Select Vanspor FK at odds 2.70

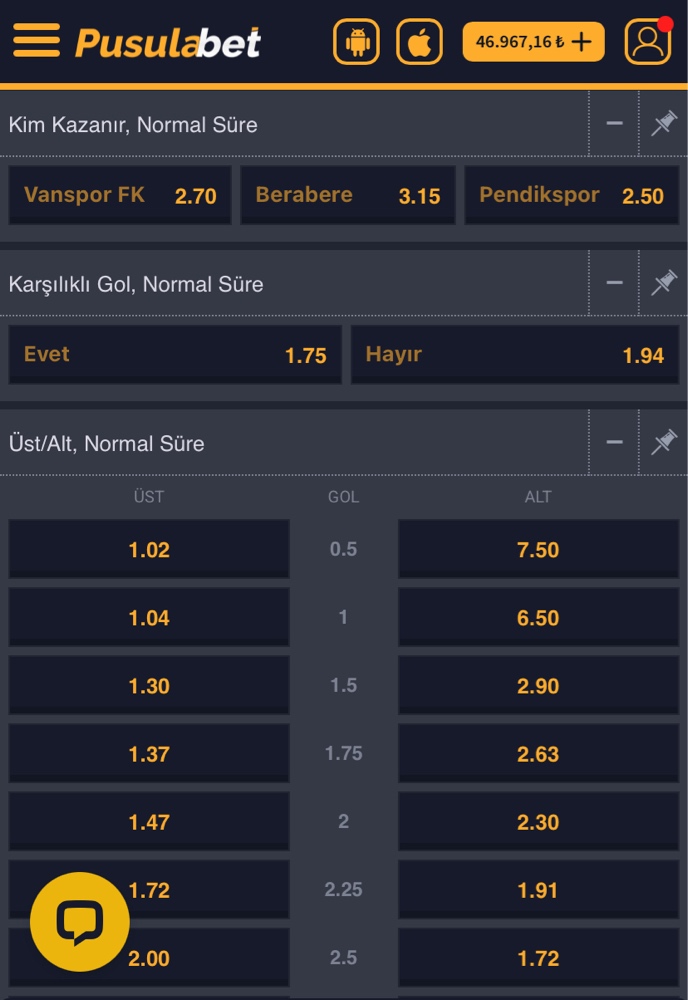tap(120, 195)
